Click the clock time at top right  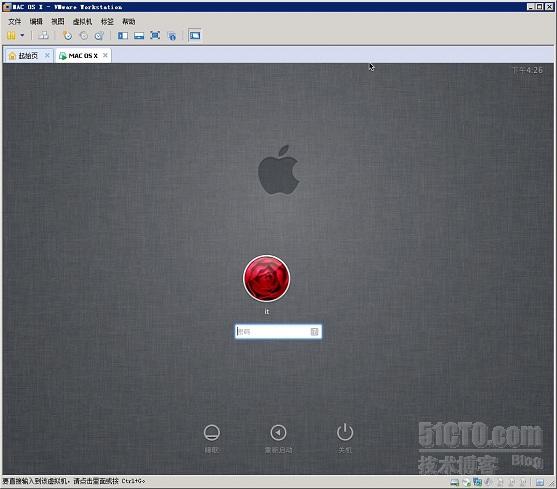pyautogui.click(x=528, y=70)
